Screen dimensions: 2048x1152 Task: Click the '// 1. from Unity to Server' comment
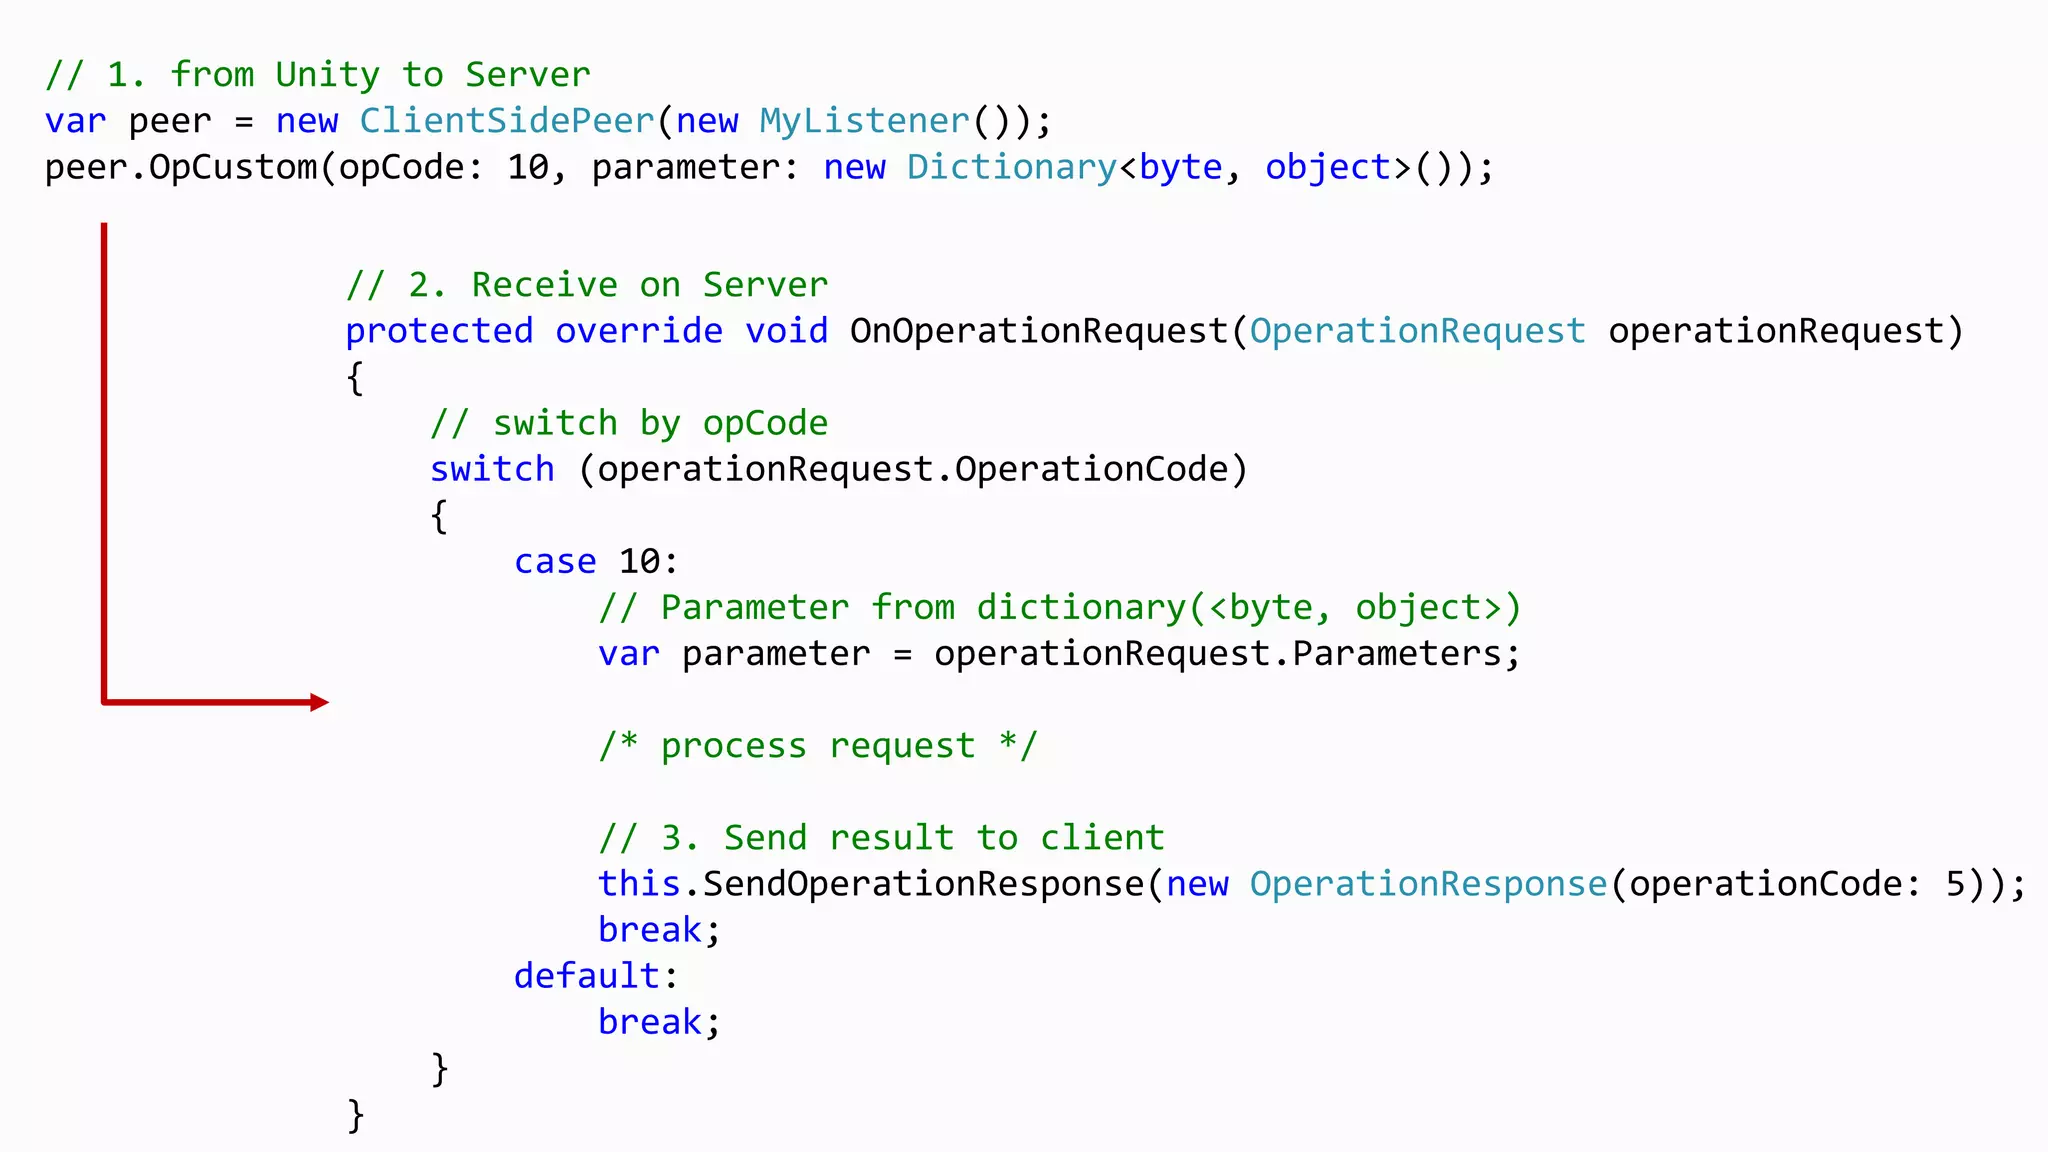point(318,75)
